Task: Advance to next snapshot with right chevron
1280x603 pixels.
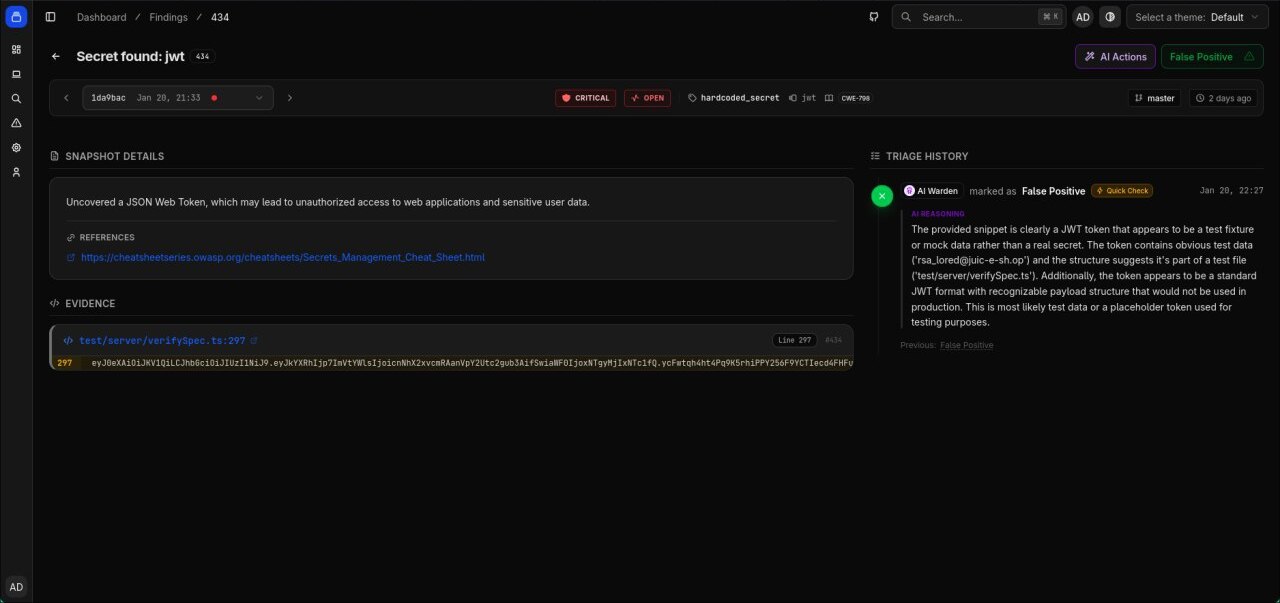Action: (289, 97)
